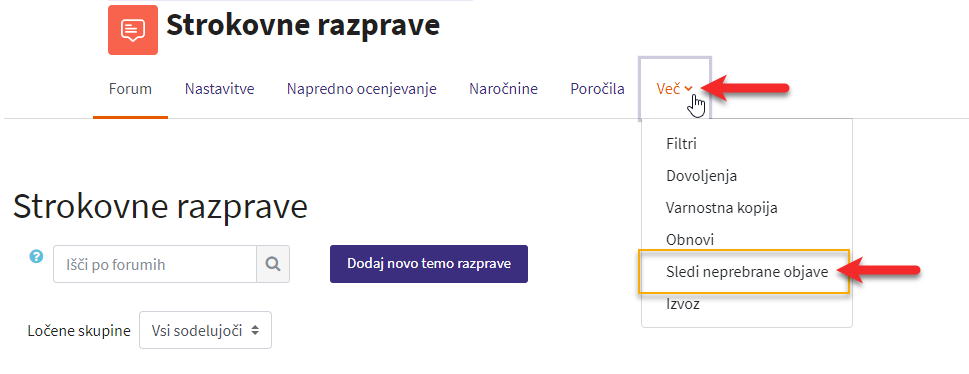Click the orange forum activity icon
The height and width of the screenshot is (374, 969).
point(133,30)
